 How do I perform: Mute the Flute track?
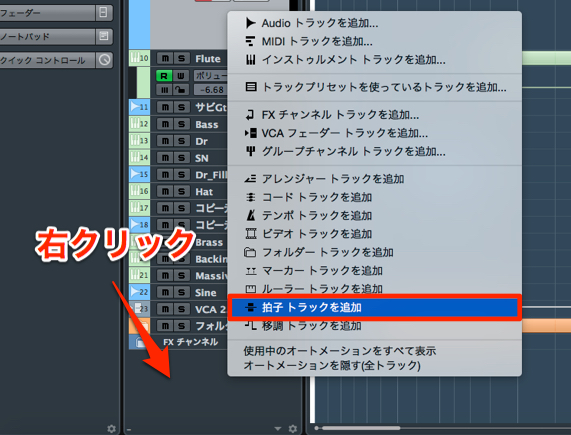pyautogui.click(x=165, y=58)
